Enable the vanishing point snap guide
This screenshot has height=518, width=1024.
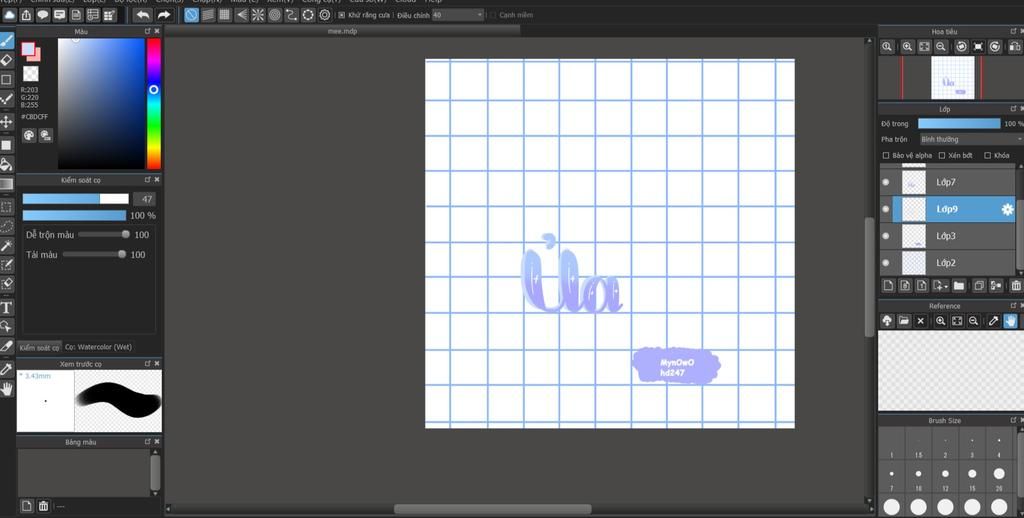(x=242, y=14)
